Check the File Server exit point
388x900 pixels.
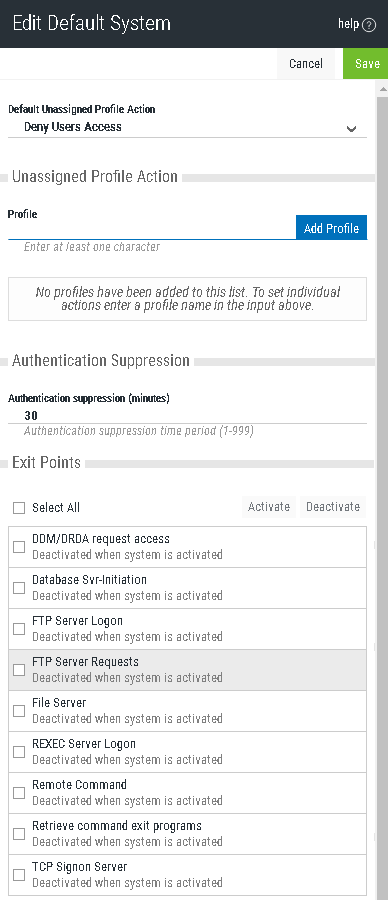19,711
